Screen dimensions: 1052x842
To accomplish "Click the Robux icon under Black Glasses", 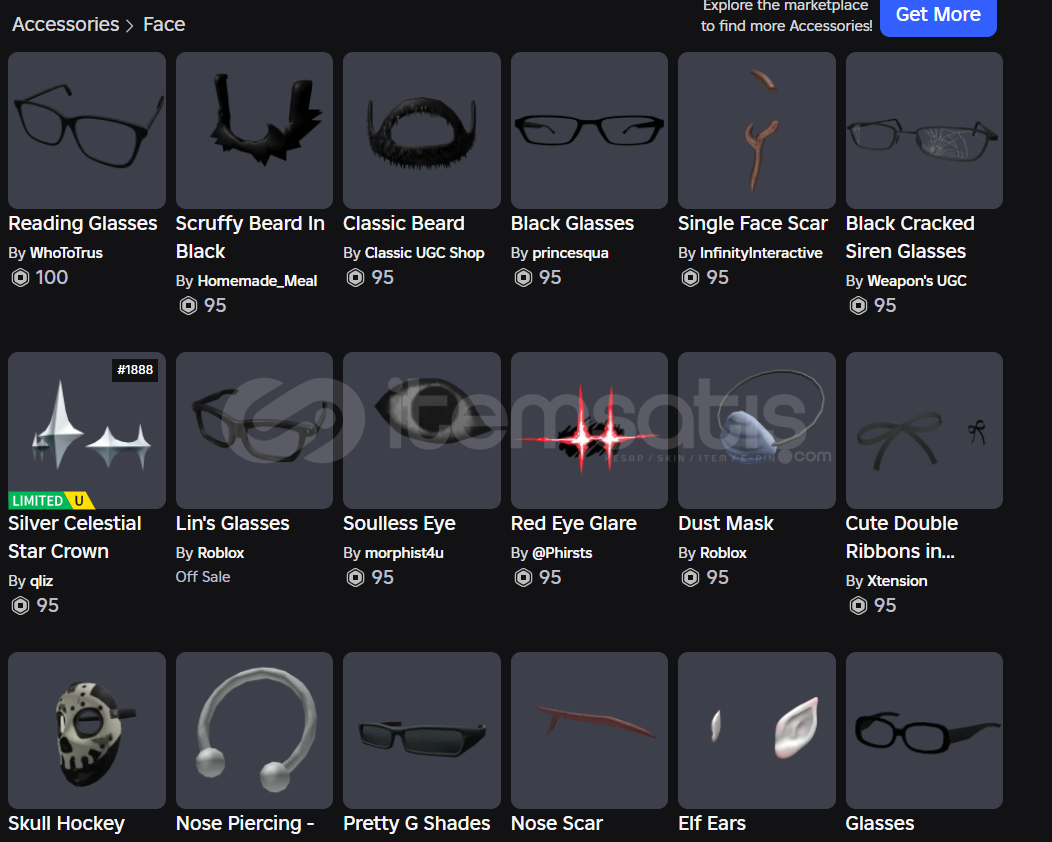I will [x=523, y=278].
